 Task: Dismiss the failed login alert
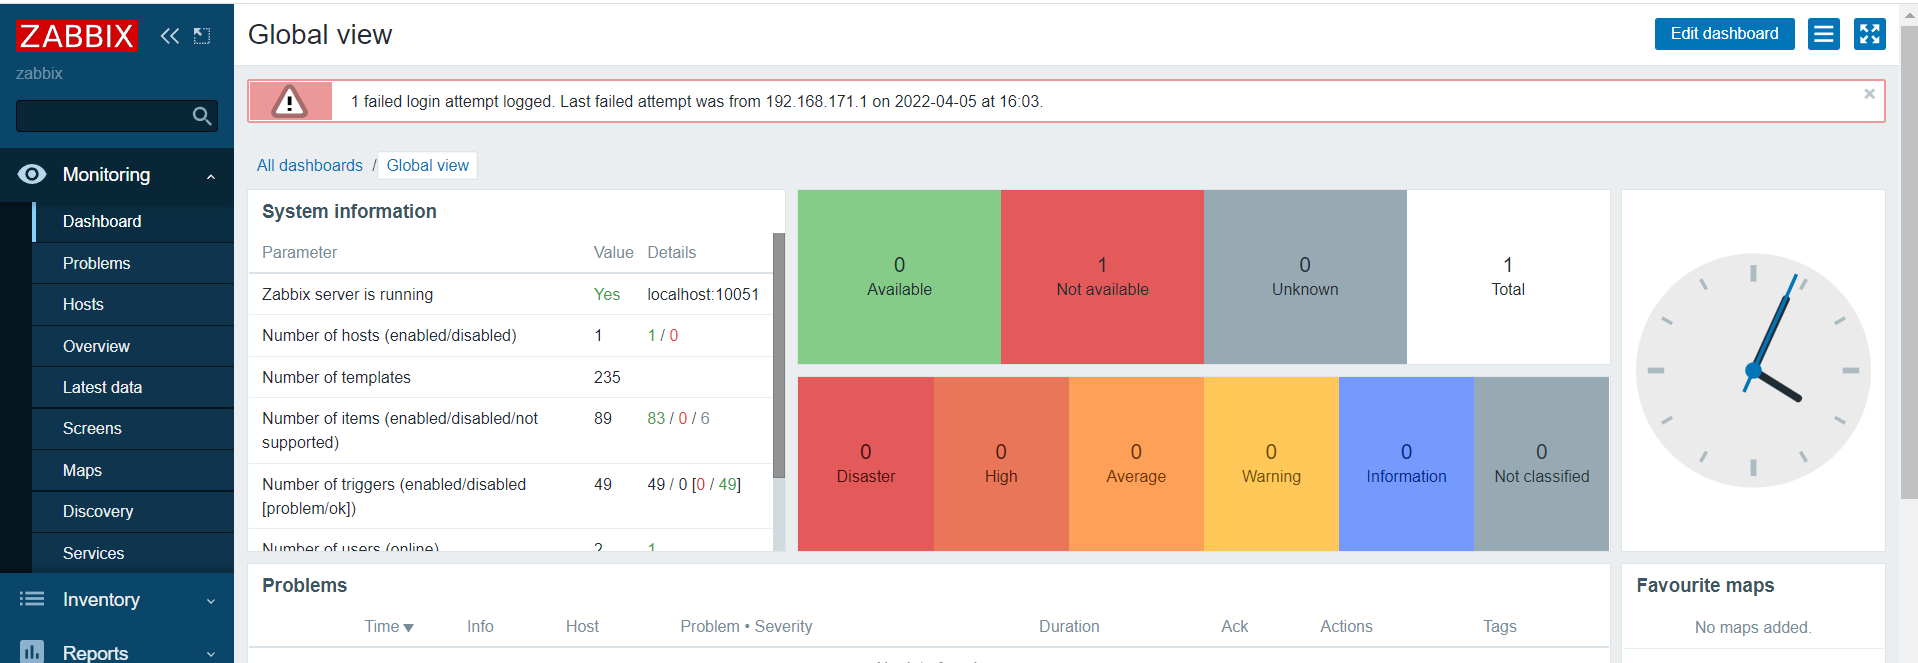click(1869, 94)
